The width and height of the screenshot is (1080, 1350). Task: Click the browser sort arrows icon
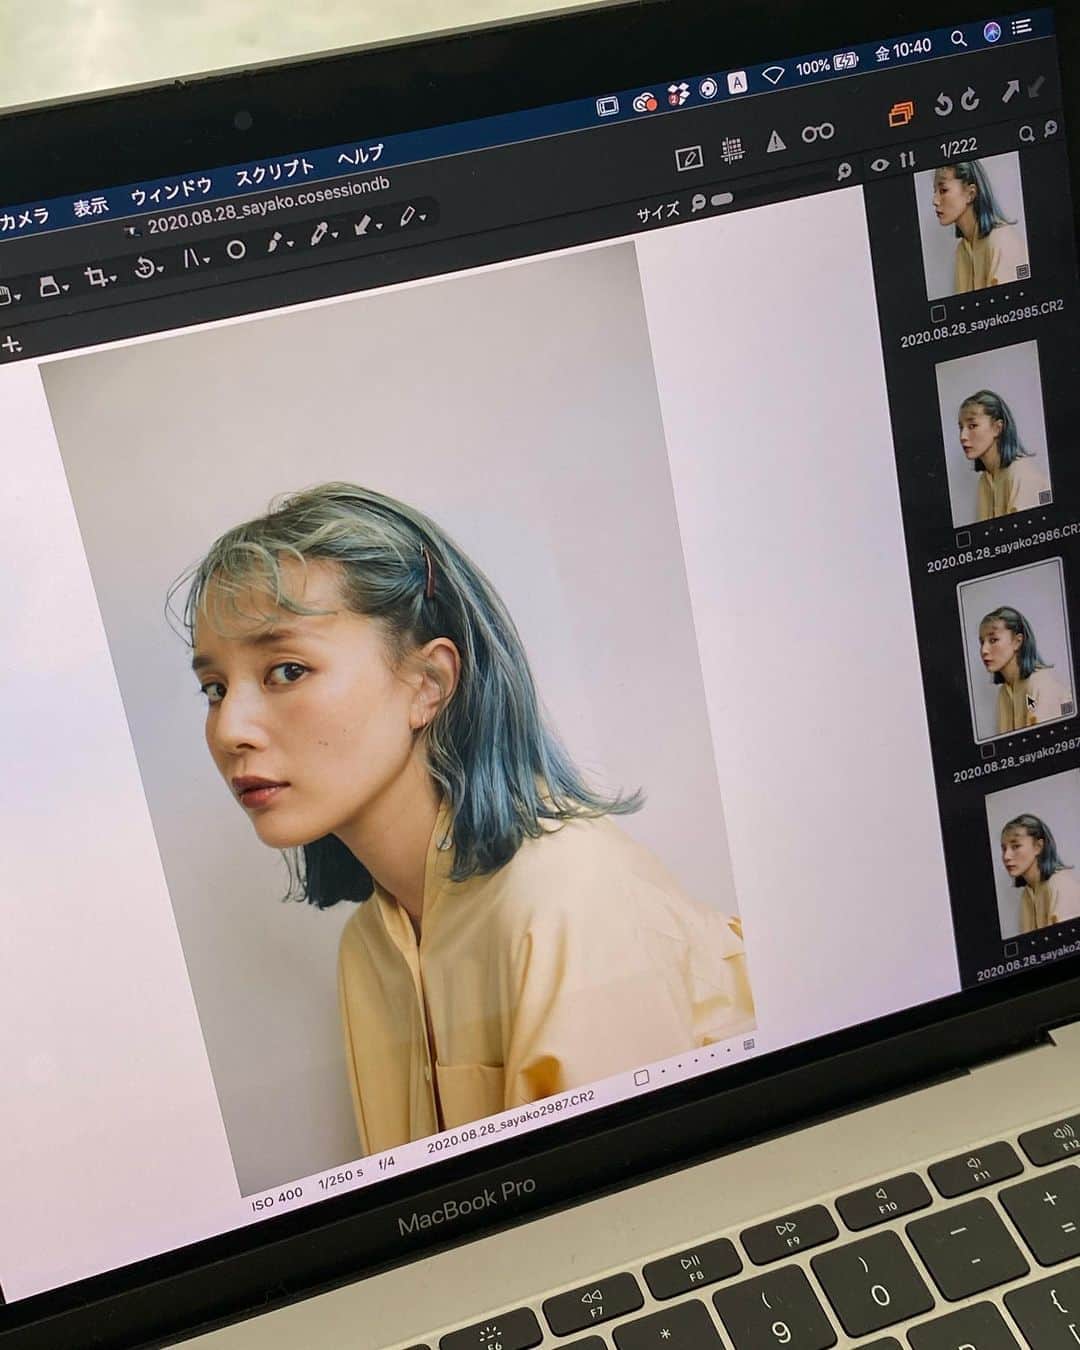907,160
